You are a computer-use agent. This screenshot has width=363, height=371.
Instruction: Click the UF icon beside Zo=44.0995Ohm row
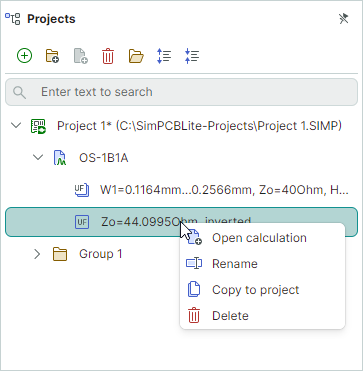82,222
